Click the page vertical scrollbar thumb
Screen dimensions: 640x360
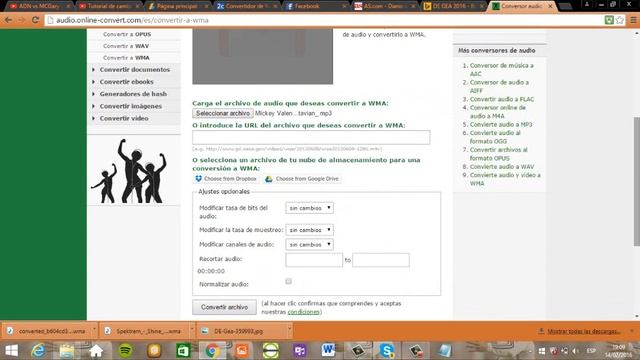[636, 182]
